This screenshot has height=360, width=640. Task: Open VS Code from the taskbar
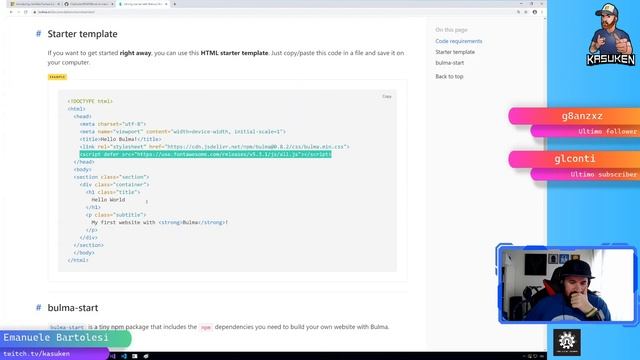point(124,356)
